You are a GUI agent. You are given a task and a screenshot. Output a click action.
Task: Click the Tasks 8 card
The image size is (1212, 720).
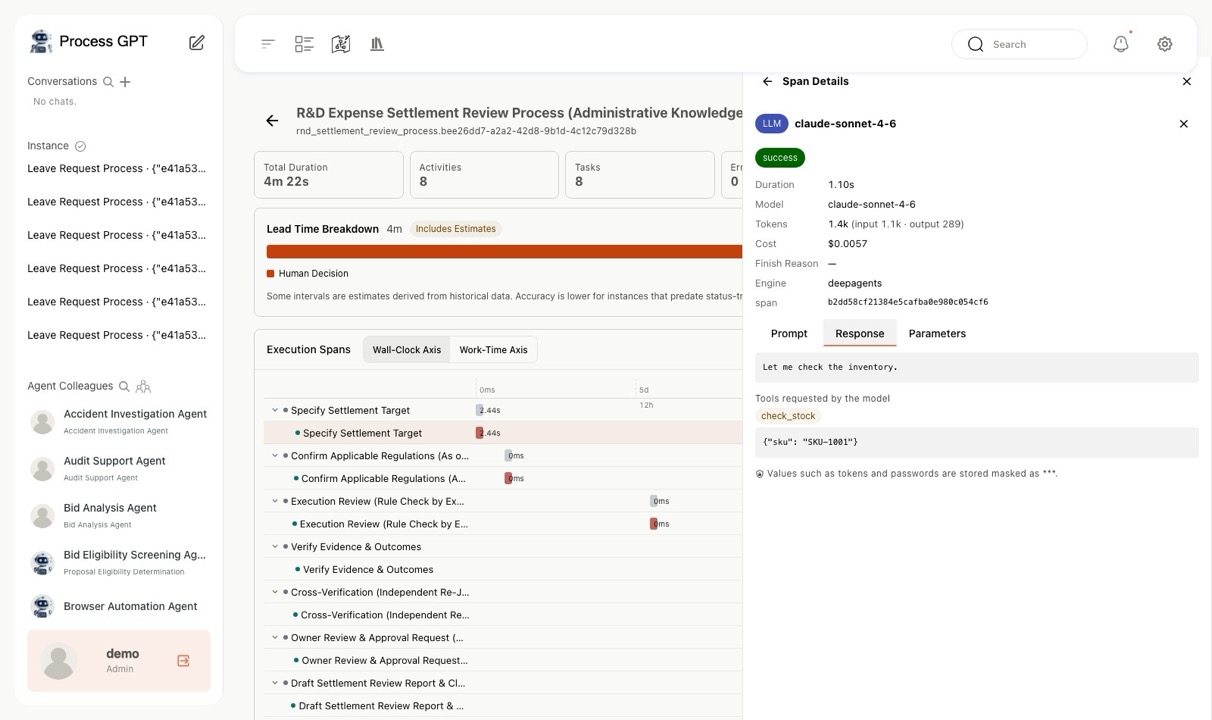640,175
